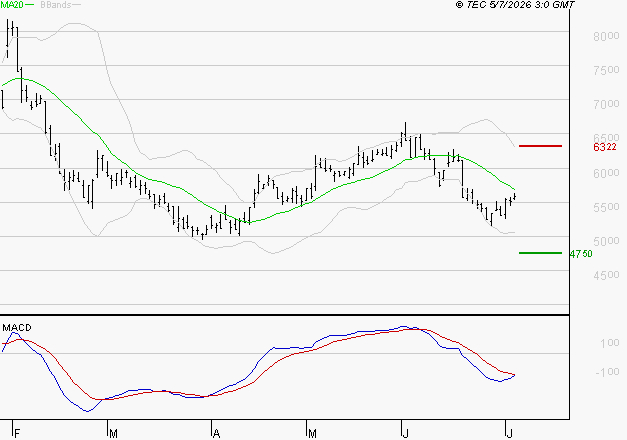The height and width of the screenshot is (440, 627).
Task: Click the red 6322 resistance line
Action: click(x=540, y=146)
